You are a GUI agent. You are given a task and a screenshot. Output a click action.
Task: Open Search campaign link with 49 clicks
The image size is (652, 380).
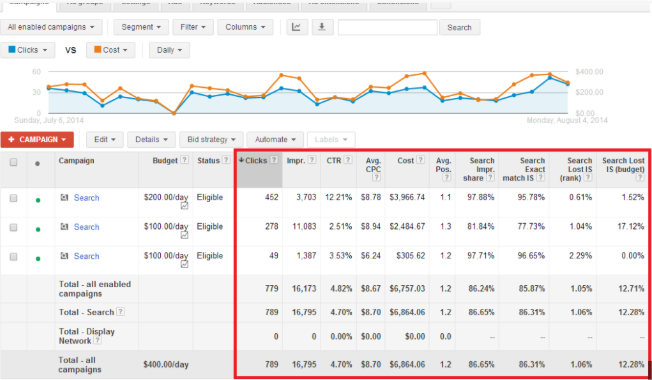click(x=86, y=256)
